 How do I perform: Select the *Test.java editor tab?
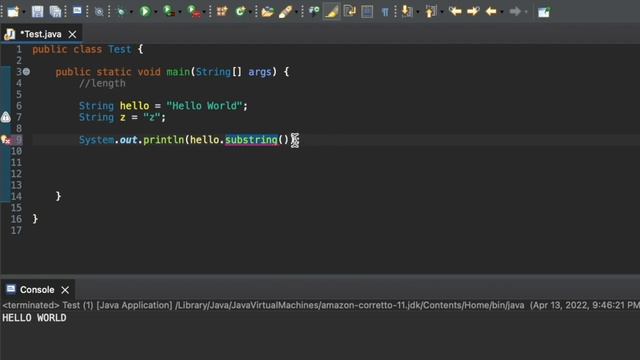41,34
